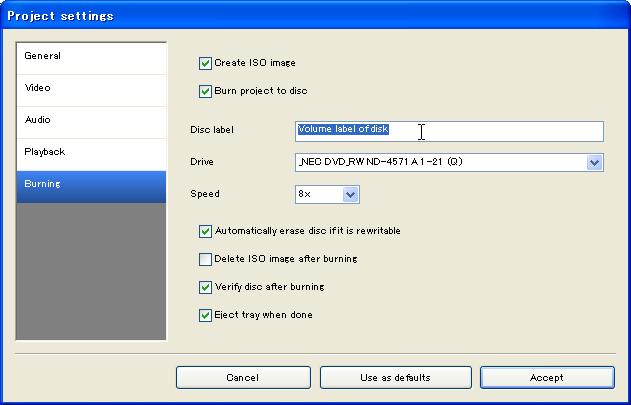Confirm settings with the Accept button
The height and width of the screenshot is (405, 631).
pos(547,378)
